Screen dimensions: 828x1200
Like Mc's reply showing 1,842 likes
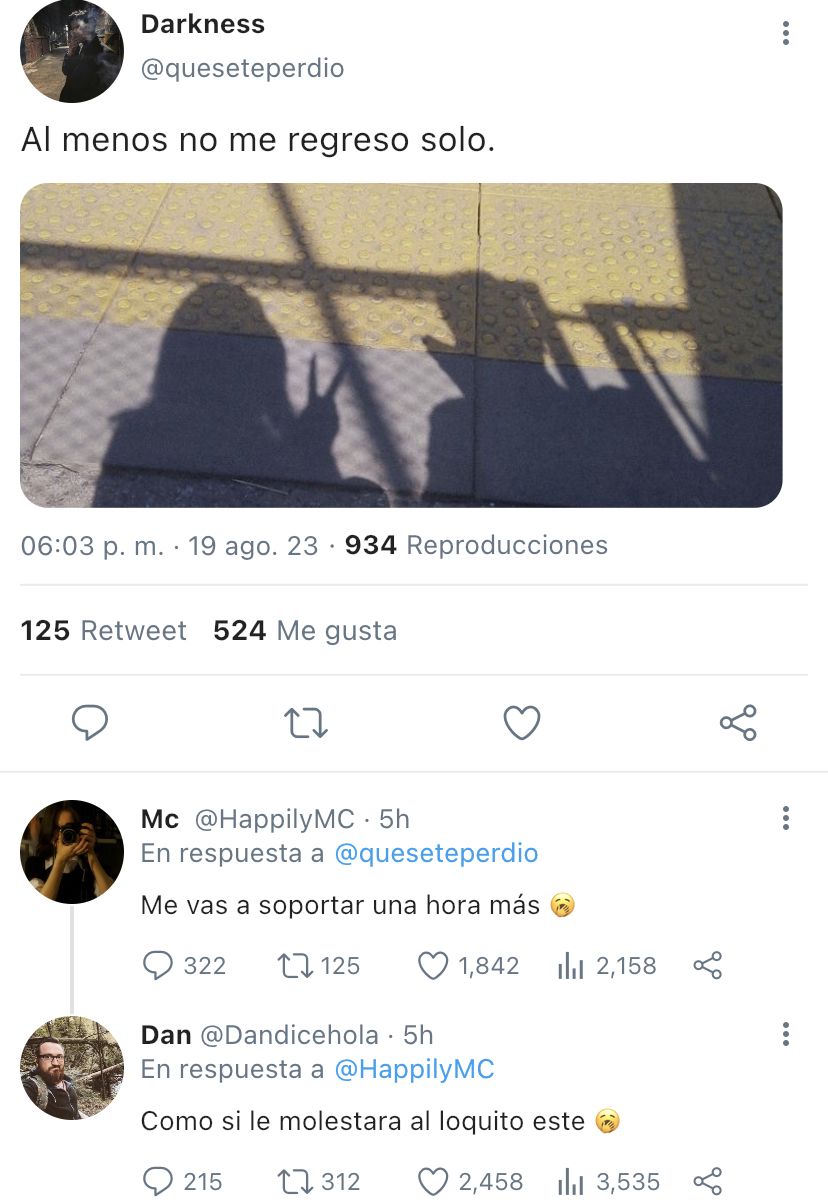(x=468, y=965)
